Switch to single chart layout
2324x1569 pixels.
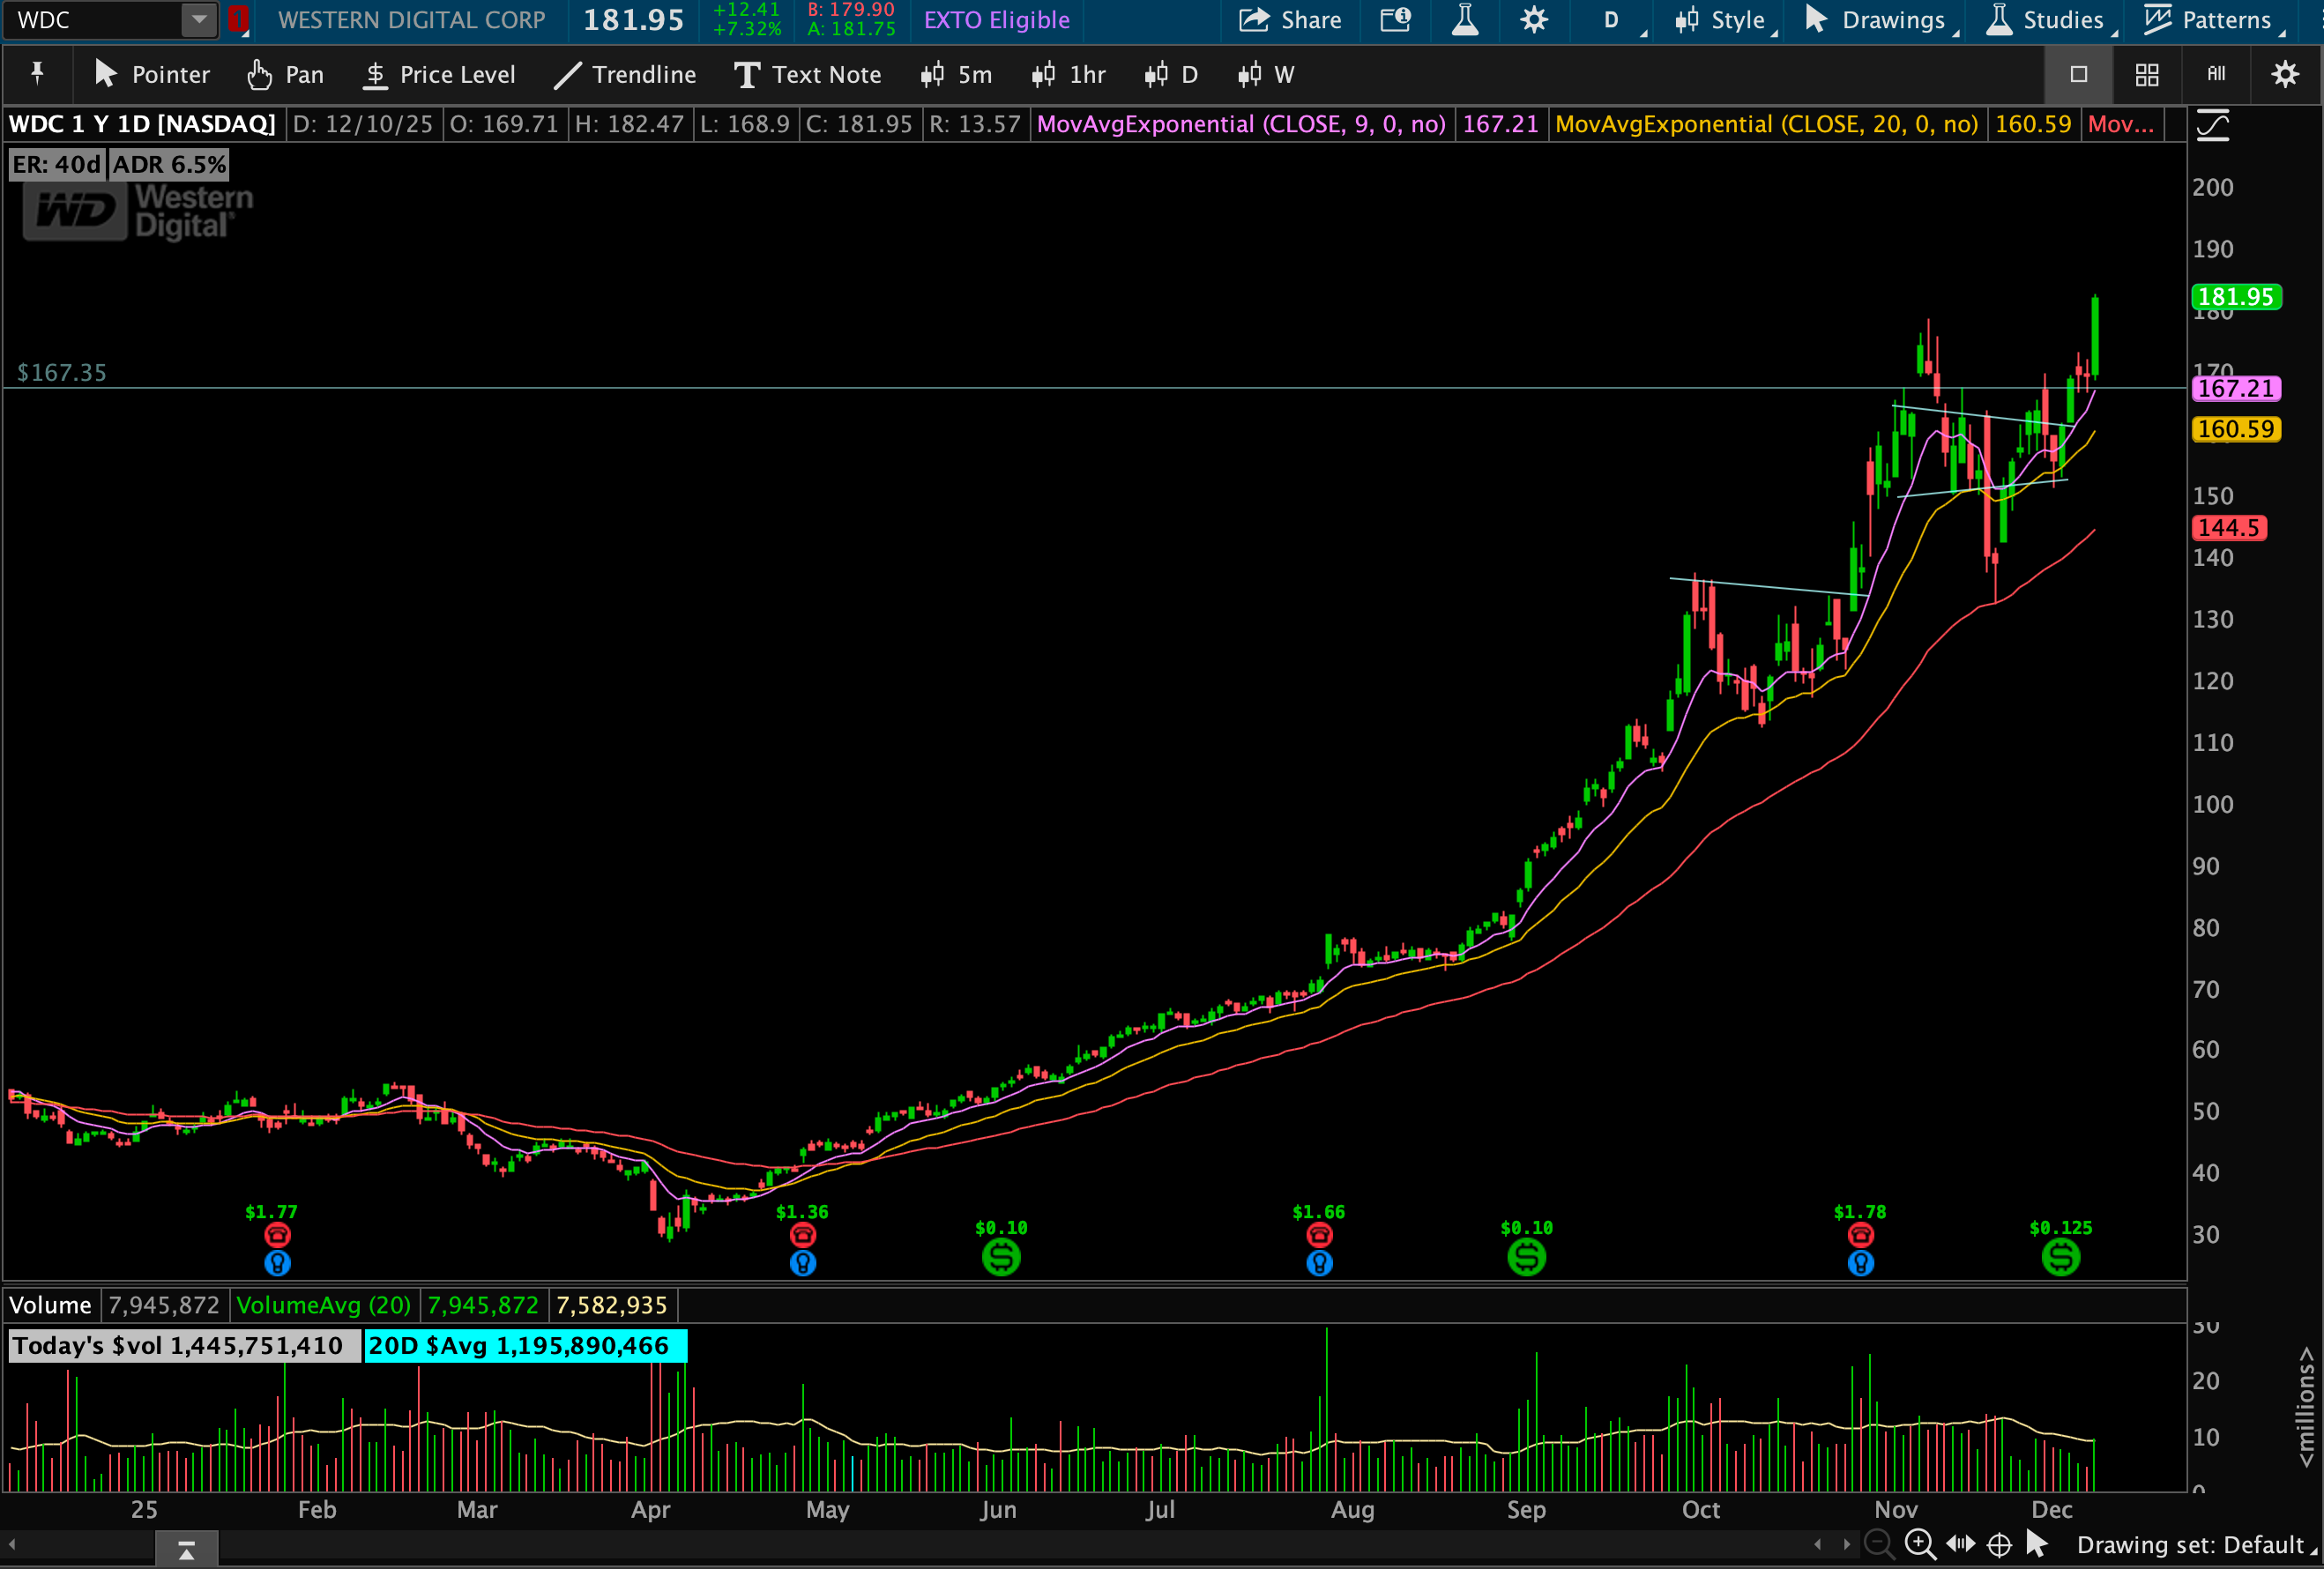(x=2078, y=74)
